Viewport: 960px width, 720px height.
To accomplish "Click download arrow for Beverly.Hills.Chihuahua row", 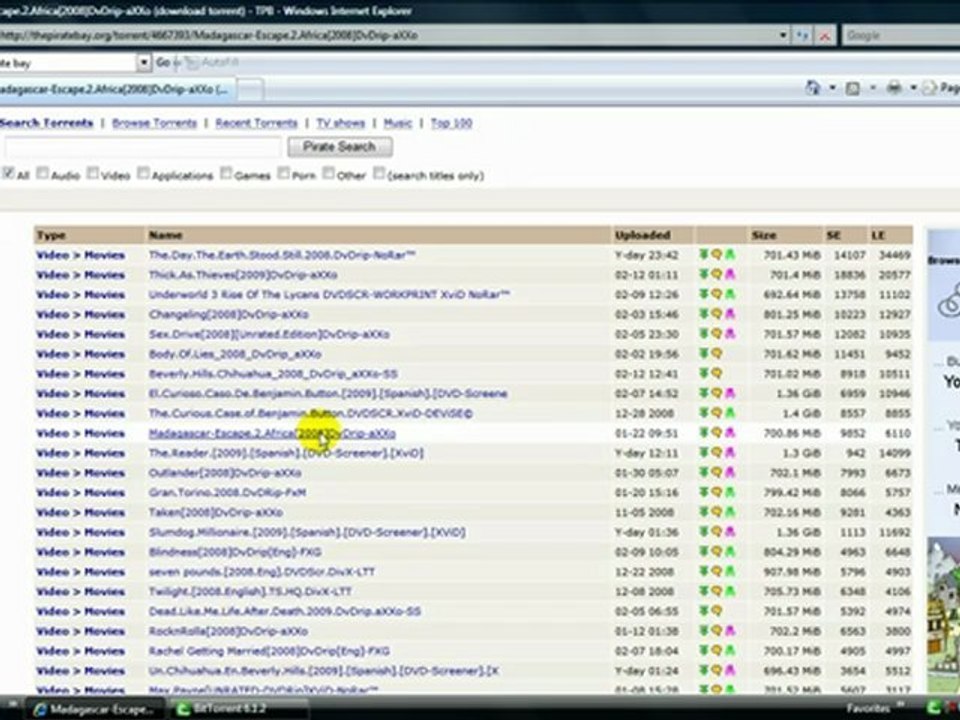I will [x=703, y=373].
